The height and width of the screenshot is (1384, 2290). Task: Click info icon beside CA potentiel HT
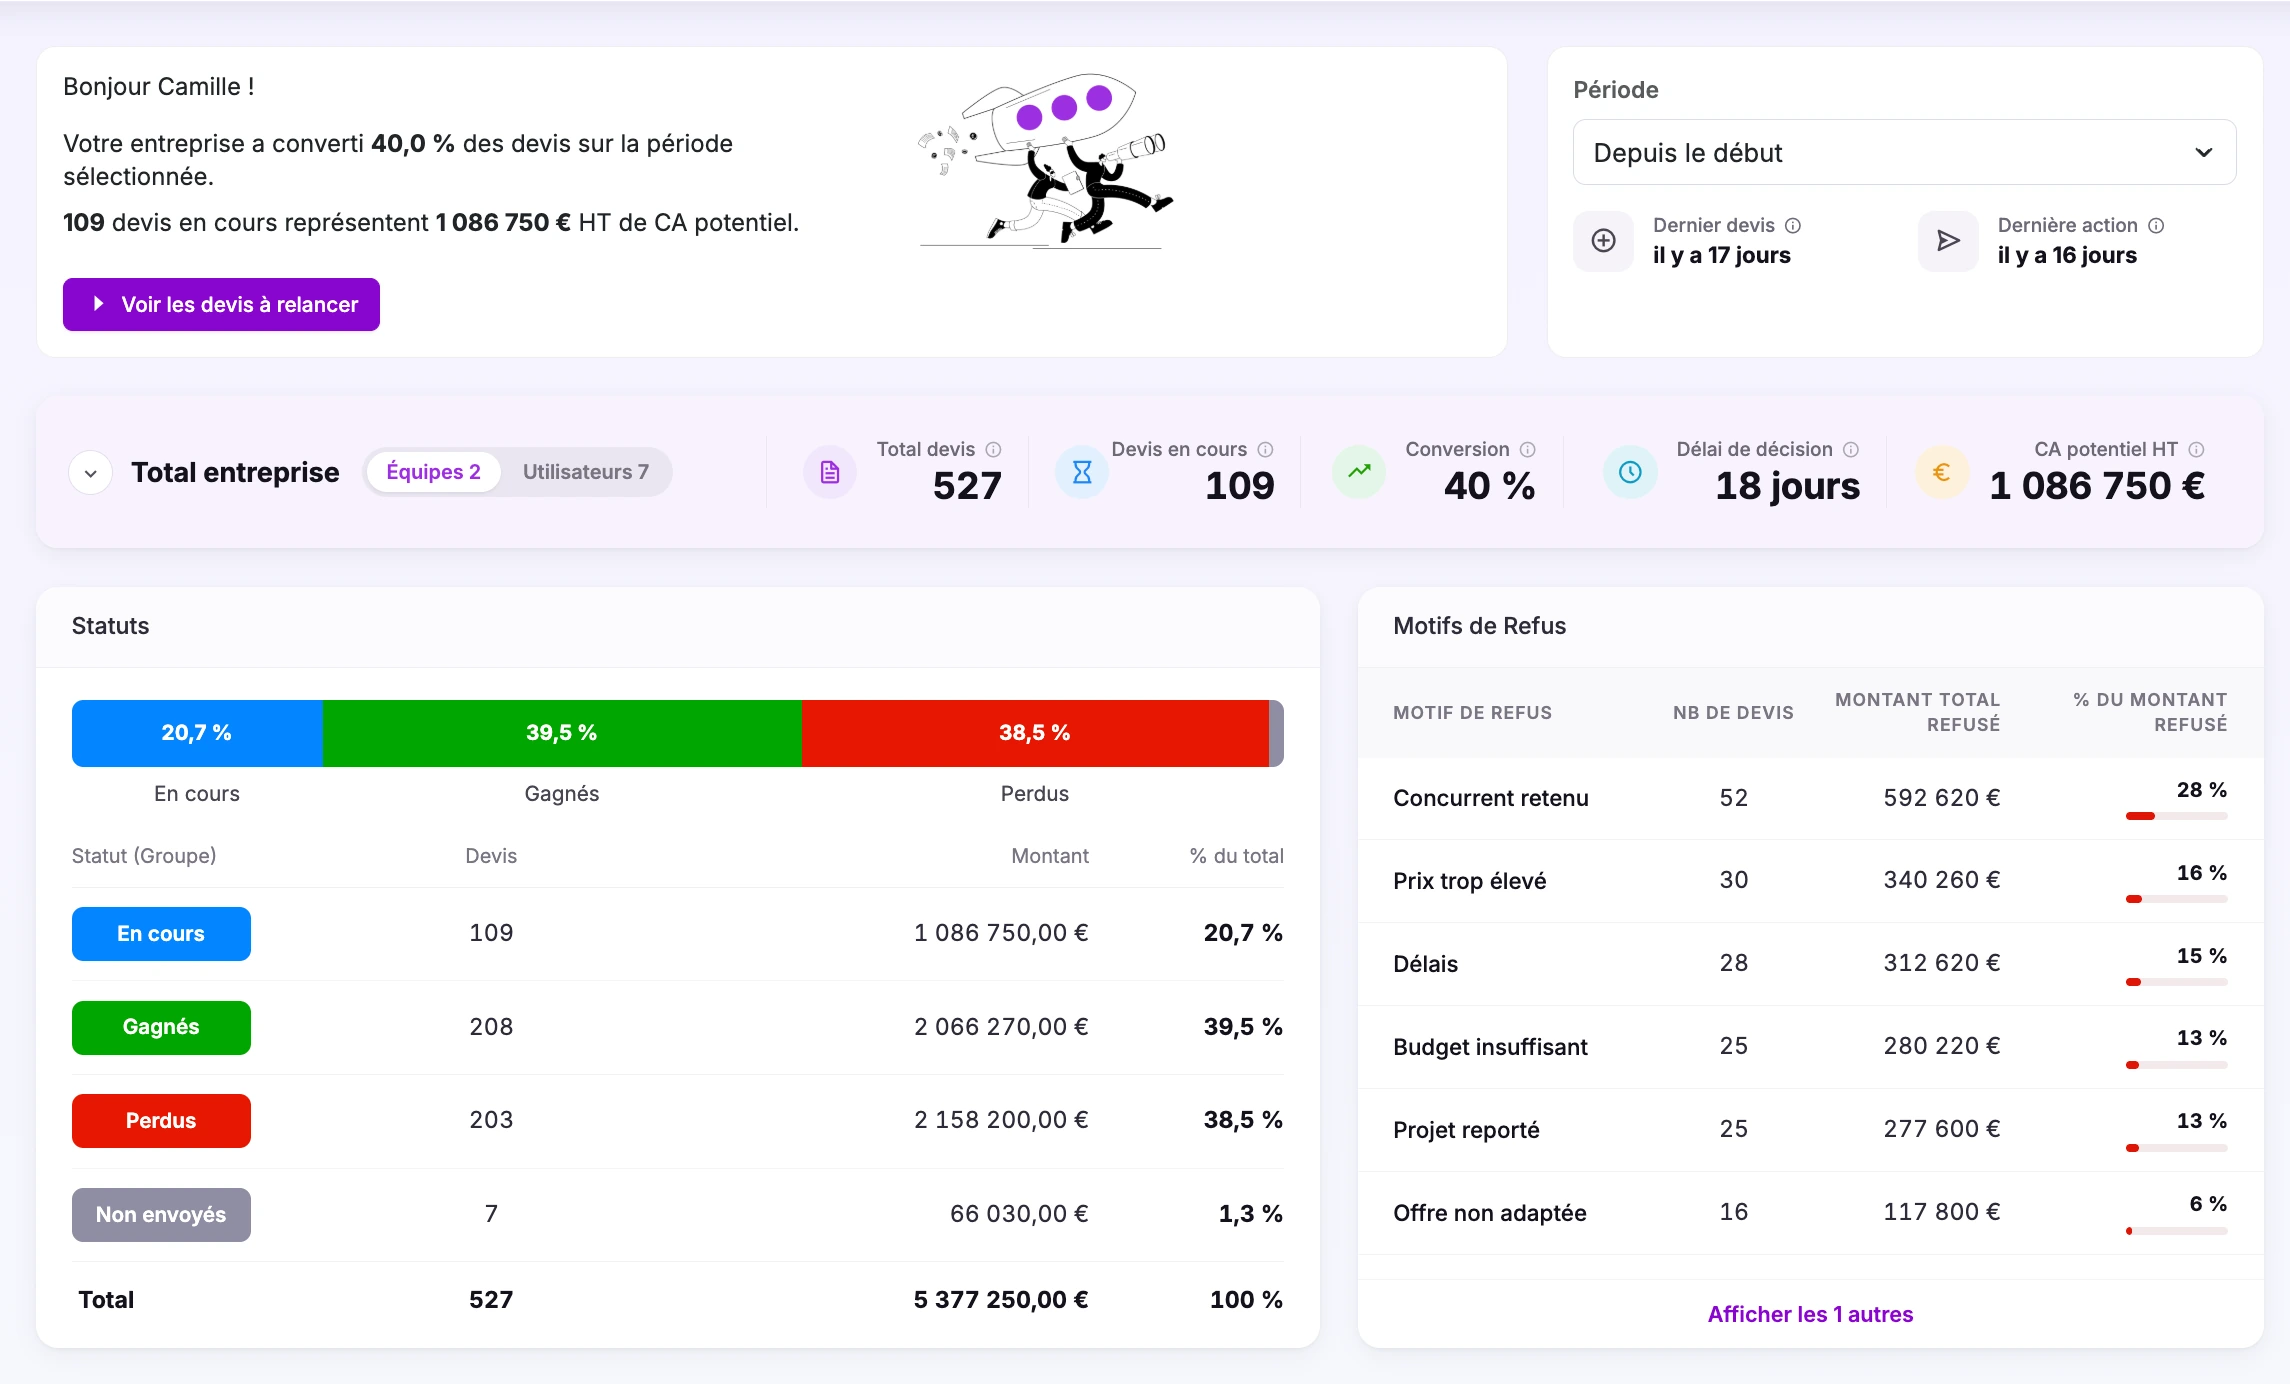2196,450
